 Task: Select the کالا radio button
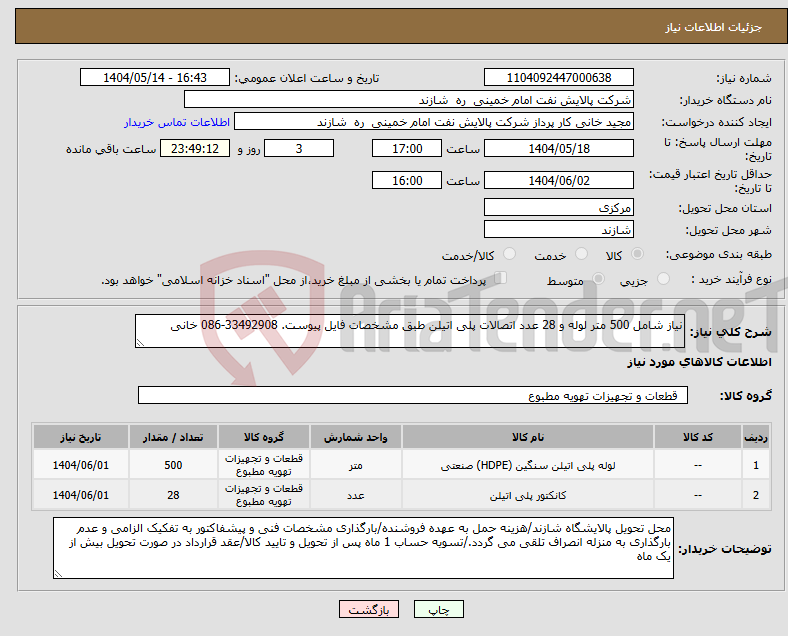(637, 254)
